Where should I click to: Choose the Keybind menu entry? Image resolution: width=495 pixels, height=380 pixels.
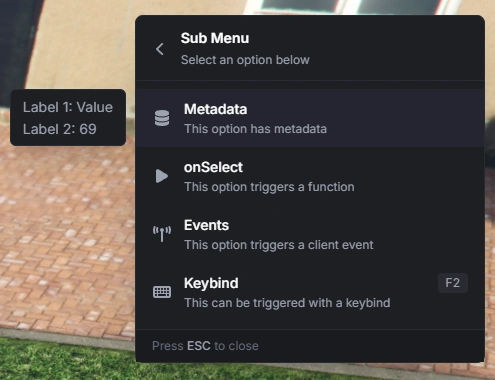[x=310, y=292]
